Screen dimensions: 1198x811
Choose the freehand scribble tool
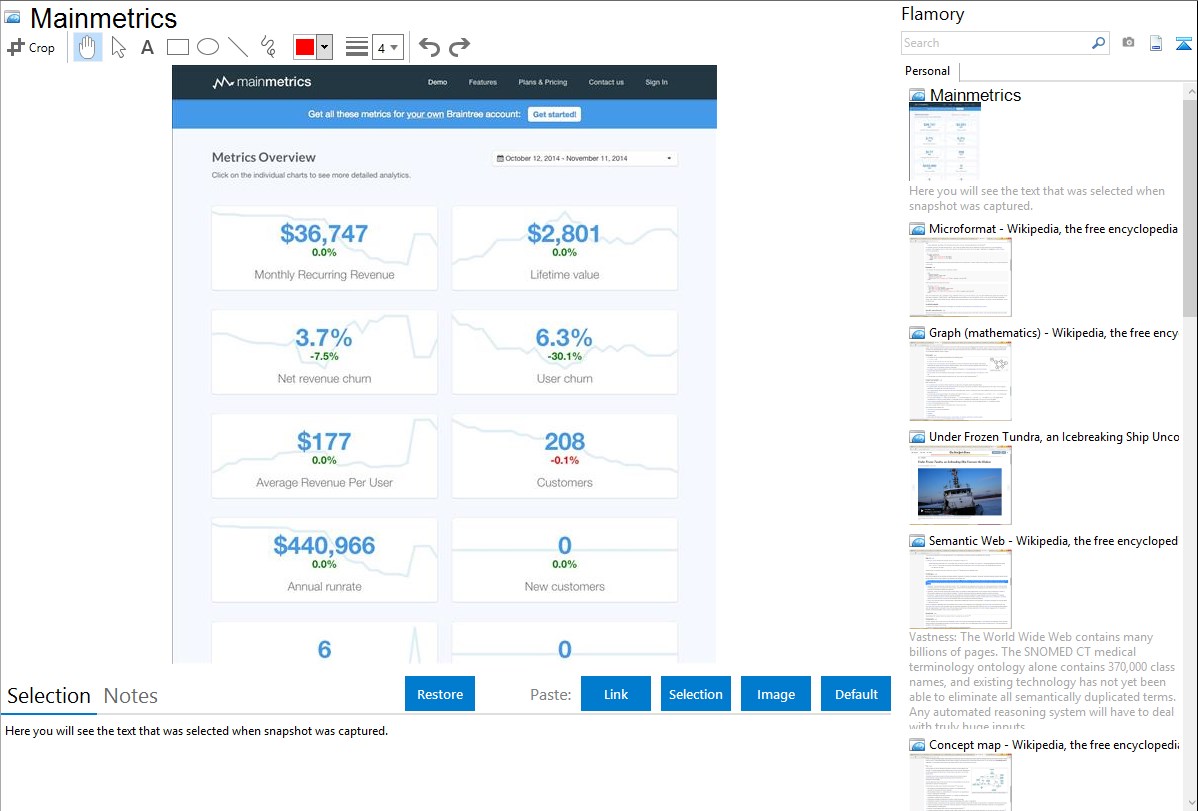click(268, 47)
